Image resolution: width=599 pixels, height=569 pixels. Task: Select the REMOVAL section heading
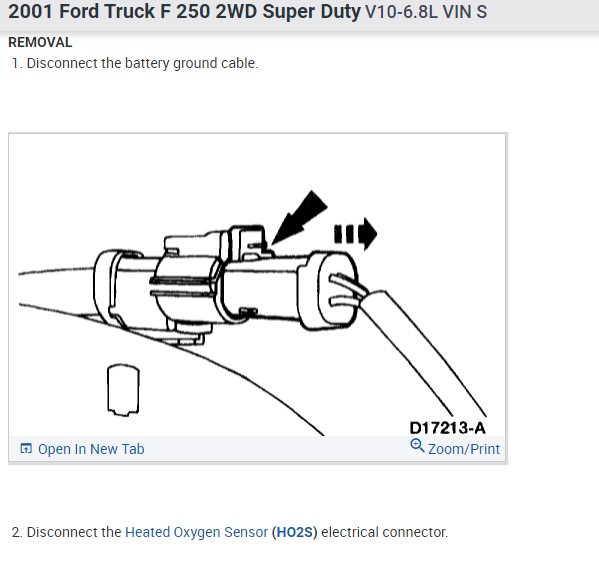click(x=40, y=42)
